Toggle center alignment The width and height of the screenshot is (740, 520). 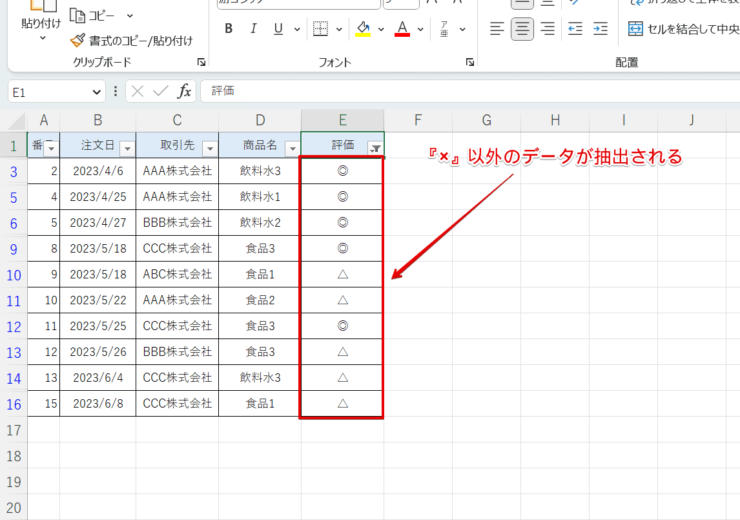522,28
